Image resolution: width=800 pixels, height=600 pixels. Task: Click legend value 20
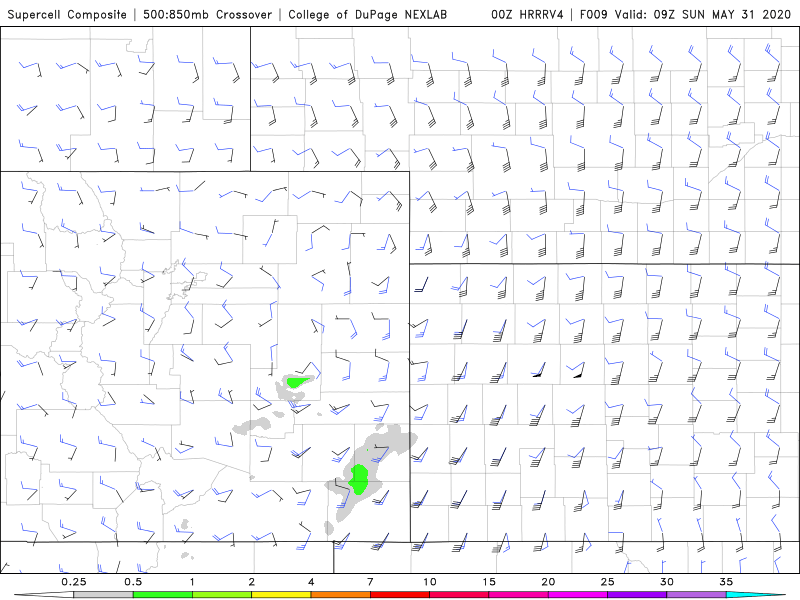pyautogui.click(x=548, y=582)
